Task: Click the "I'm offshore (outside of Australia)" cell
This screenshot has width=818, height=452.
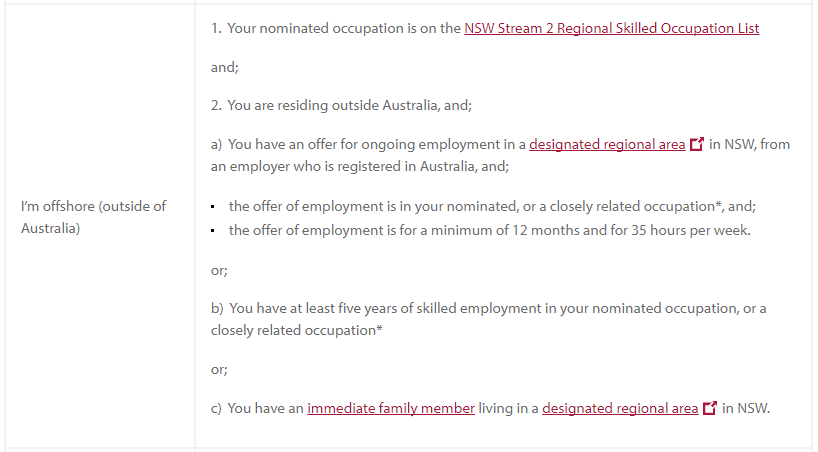Action: coord(93,217)
